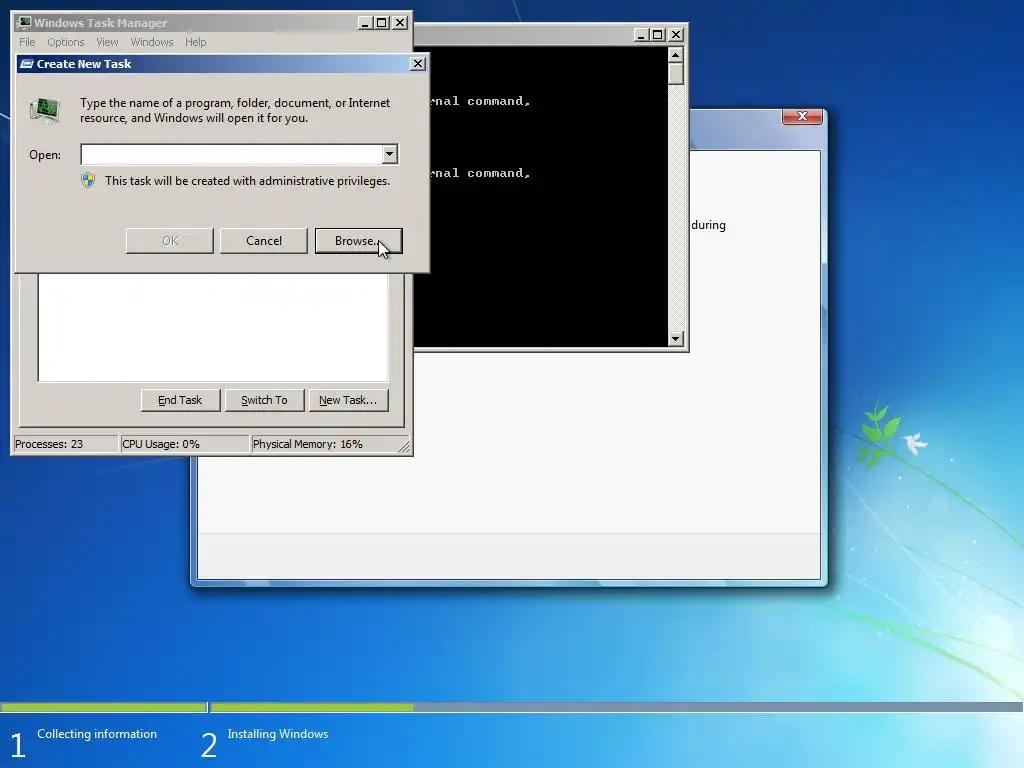The height and width of the screenshot is (768, 1024).
Task: Close the Windows setup dialog with red X
Action: (802, 116)
